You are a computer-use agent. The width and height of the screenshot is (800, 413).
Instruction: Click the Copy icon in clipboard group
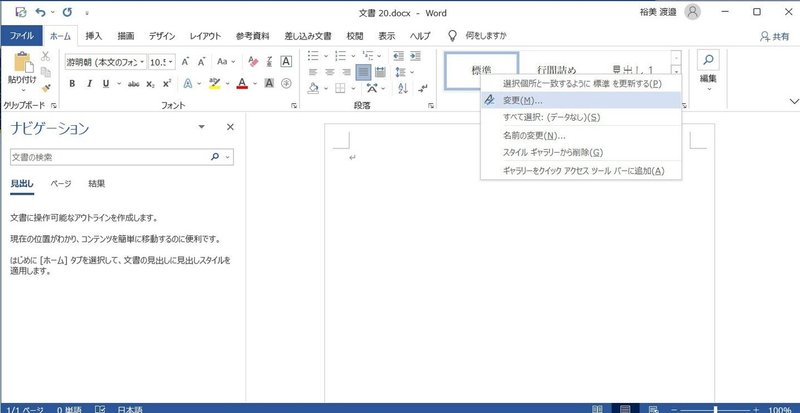point(45,72)
